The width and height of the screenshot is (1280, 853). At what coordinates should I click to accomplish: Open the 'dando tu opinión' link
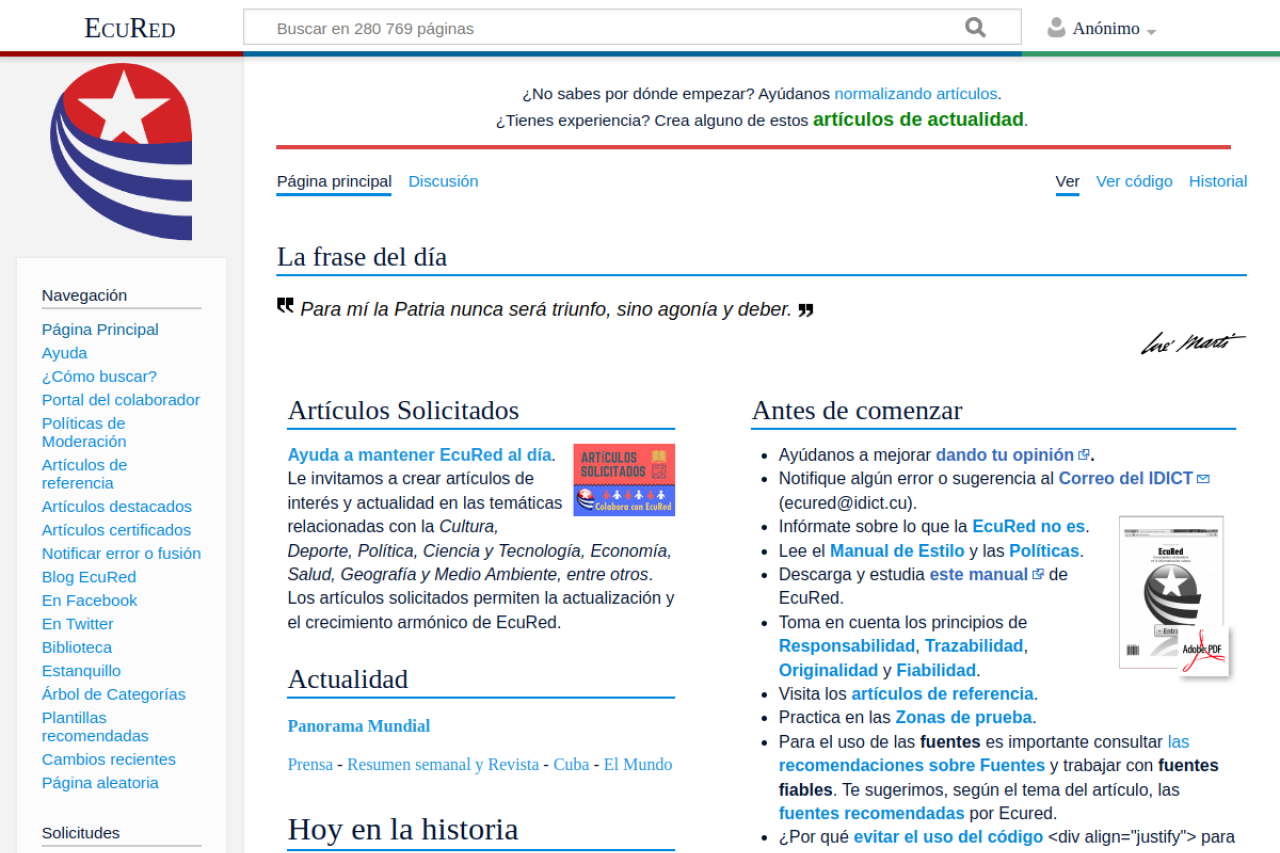coord(1005,455)
